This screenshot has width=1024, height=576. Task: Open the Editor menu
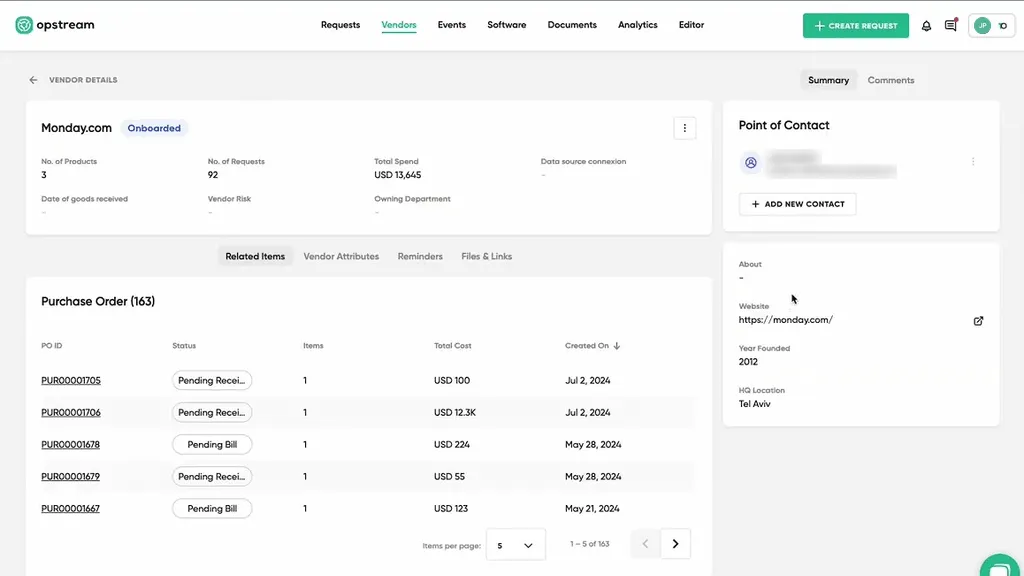coord(691,25)
